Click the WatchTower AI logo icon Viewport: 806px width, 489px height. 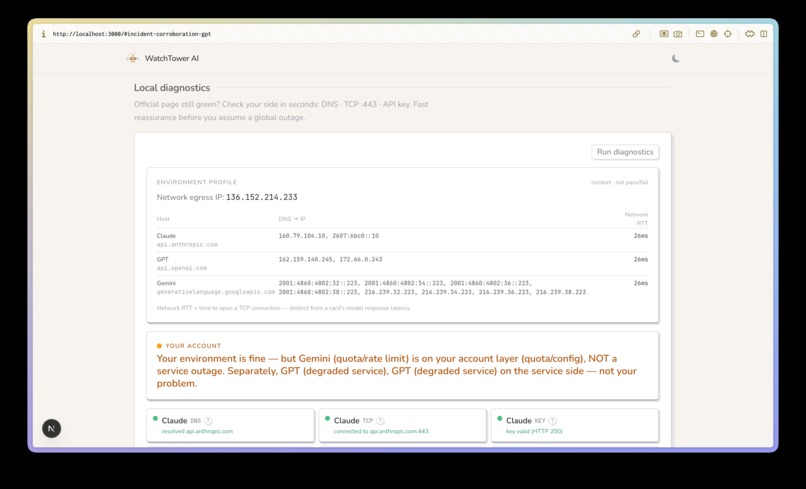133,59
